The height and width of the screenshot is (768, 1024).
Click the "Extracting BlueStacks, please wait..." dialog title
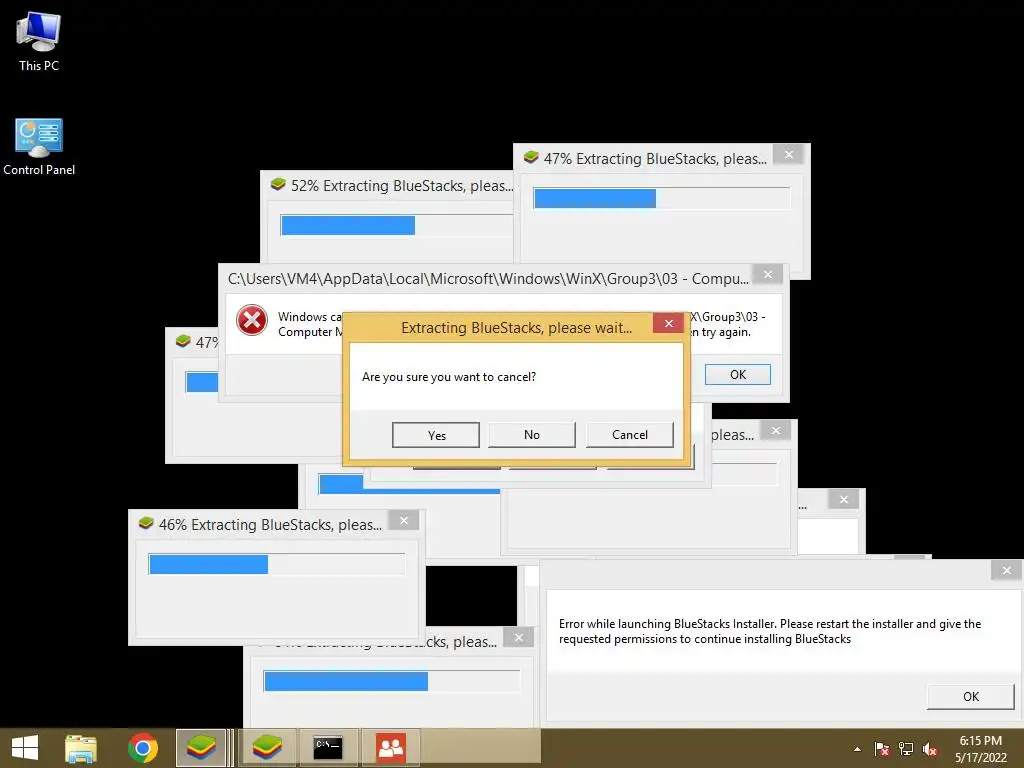click(x=516, y=328)
